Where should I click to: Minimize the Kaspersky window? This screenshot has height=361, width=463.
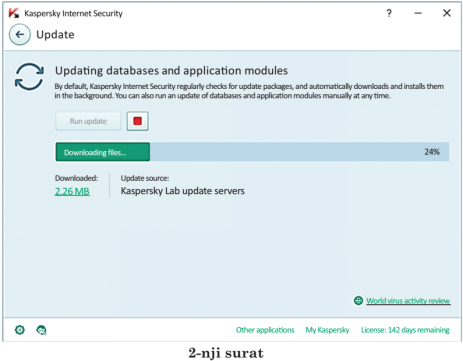(418, 13)
